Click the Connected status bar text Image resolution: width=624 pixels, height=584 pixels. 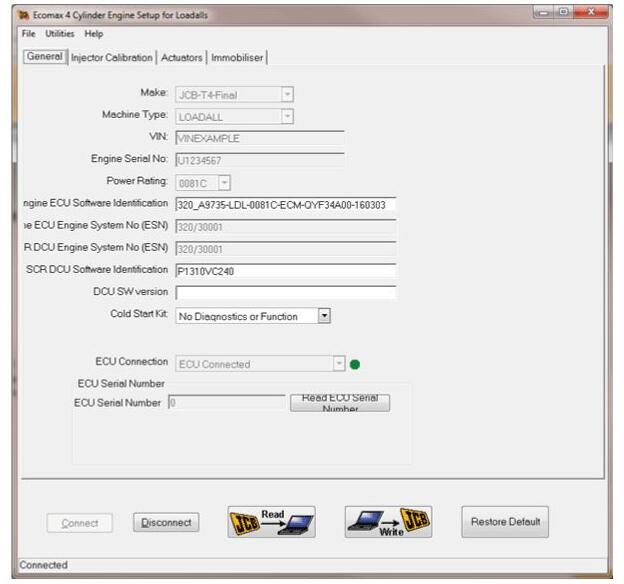click(x=43, y=565)
